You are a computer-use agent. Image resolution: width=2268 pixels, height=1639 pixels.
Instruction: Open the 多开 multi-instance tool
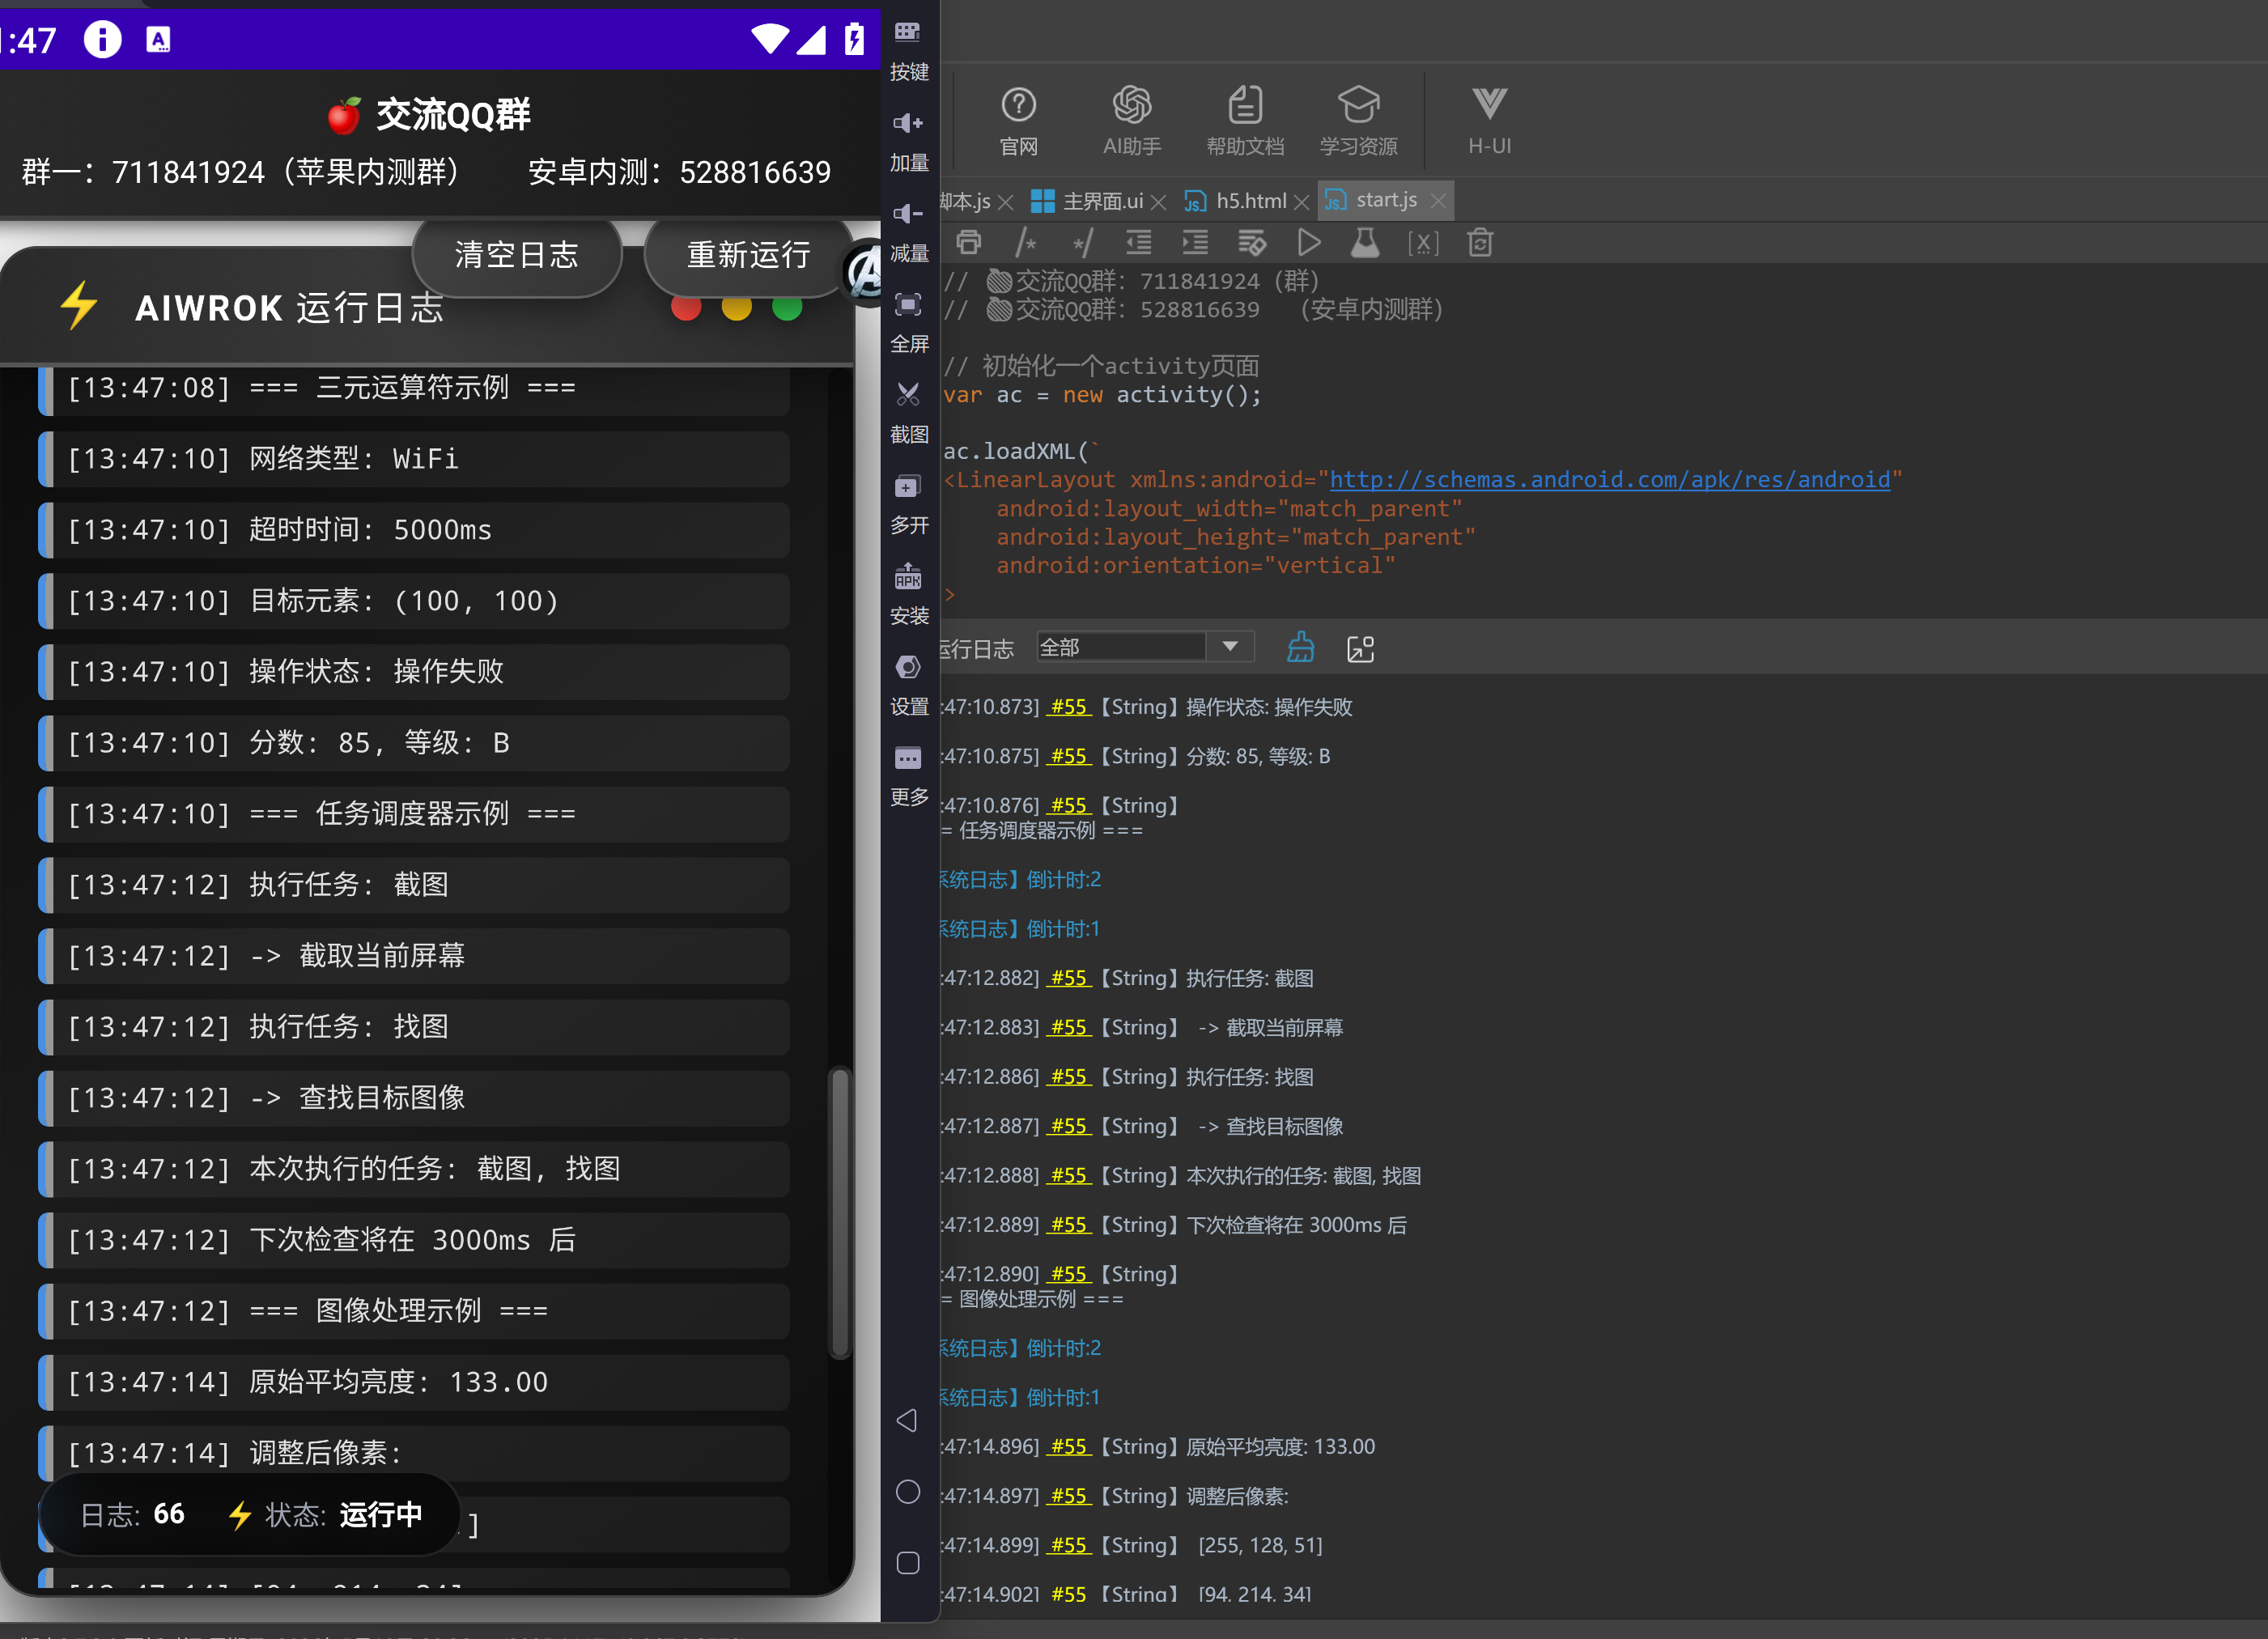908,504
